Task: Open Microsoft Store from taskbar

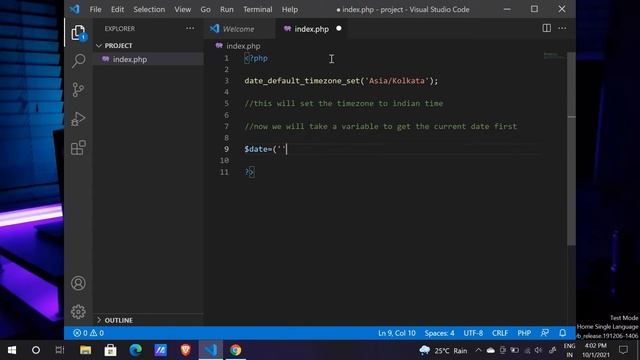Action: [x=110, y=350]
